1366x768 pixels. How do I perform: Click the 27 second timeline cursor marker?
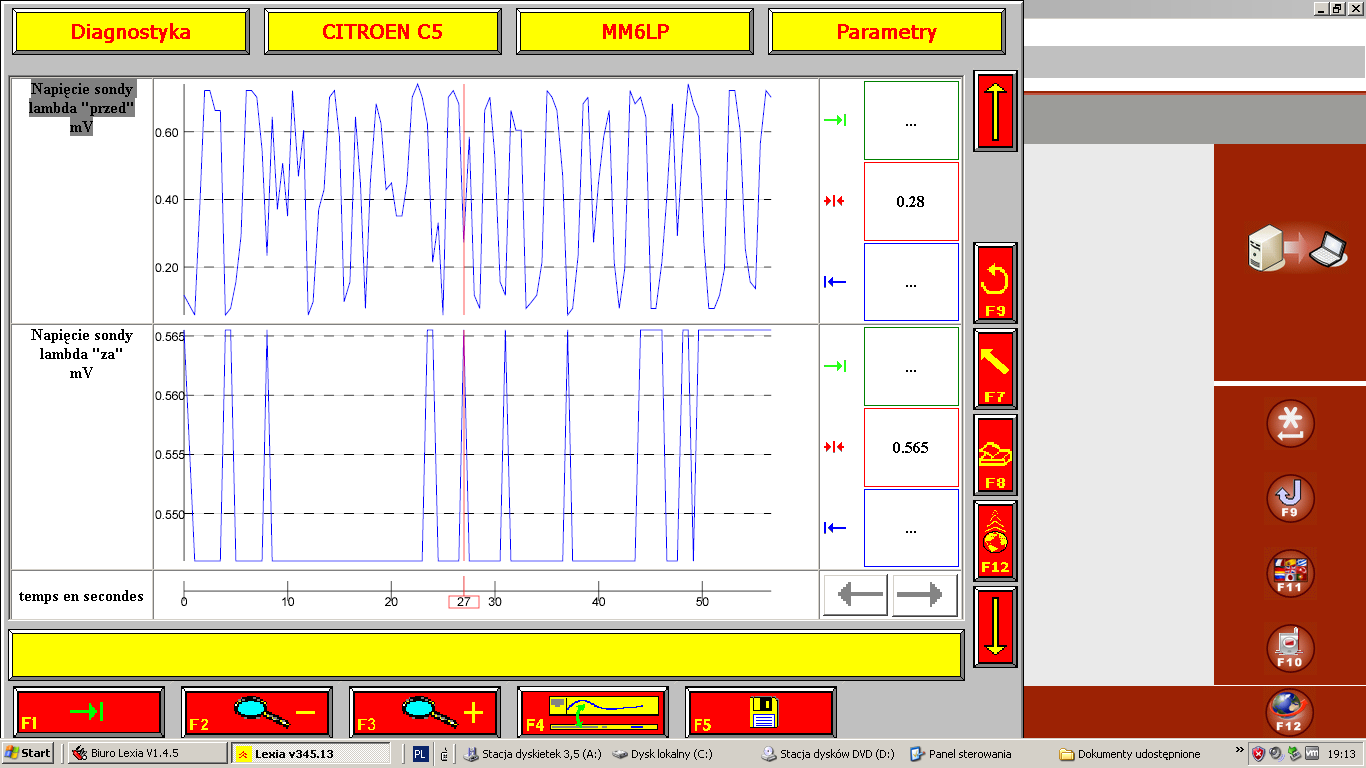point(463,602)
